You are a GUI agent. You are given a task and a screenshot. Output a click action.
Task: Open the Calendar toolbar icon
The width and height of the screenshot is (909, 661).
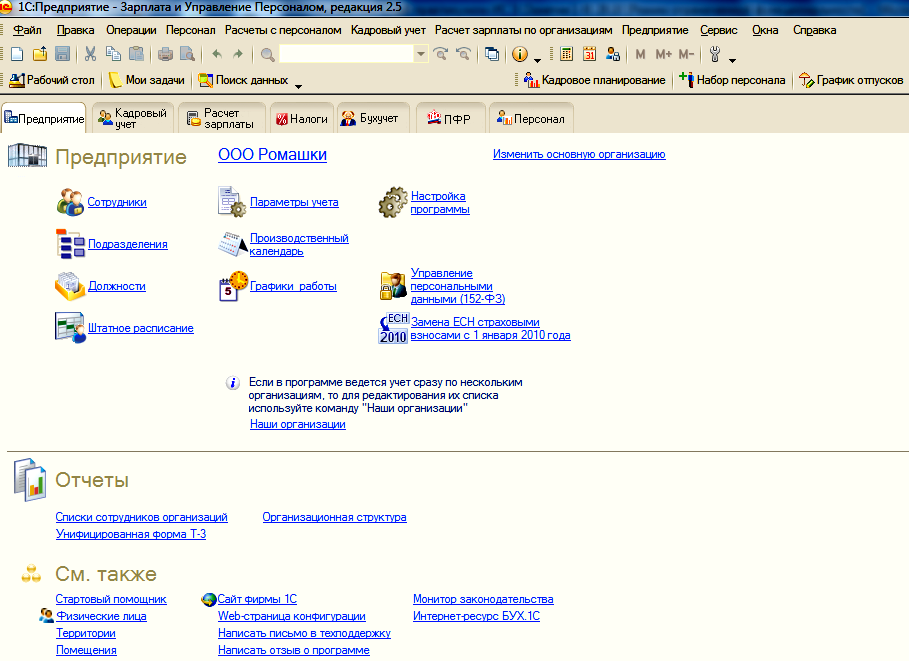click(590, 54)
